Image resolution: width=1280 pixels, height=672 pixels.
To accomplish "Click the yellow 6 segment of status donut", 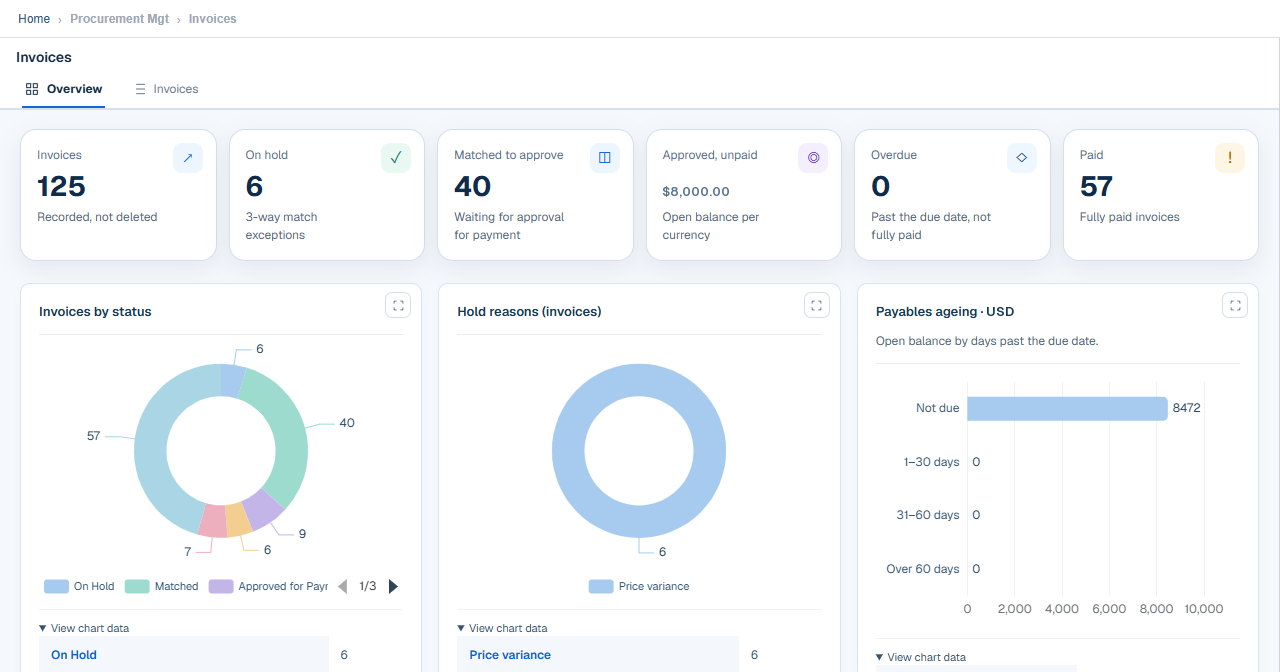I will 238,519.
